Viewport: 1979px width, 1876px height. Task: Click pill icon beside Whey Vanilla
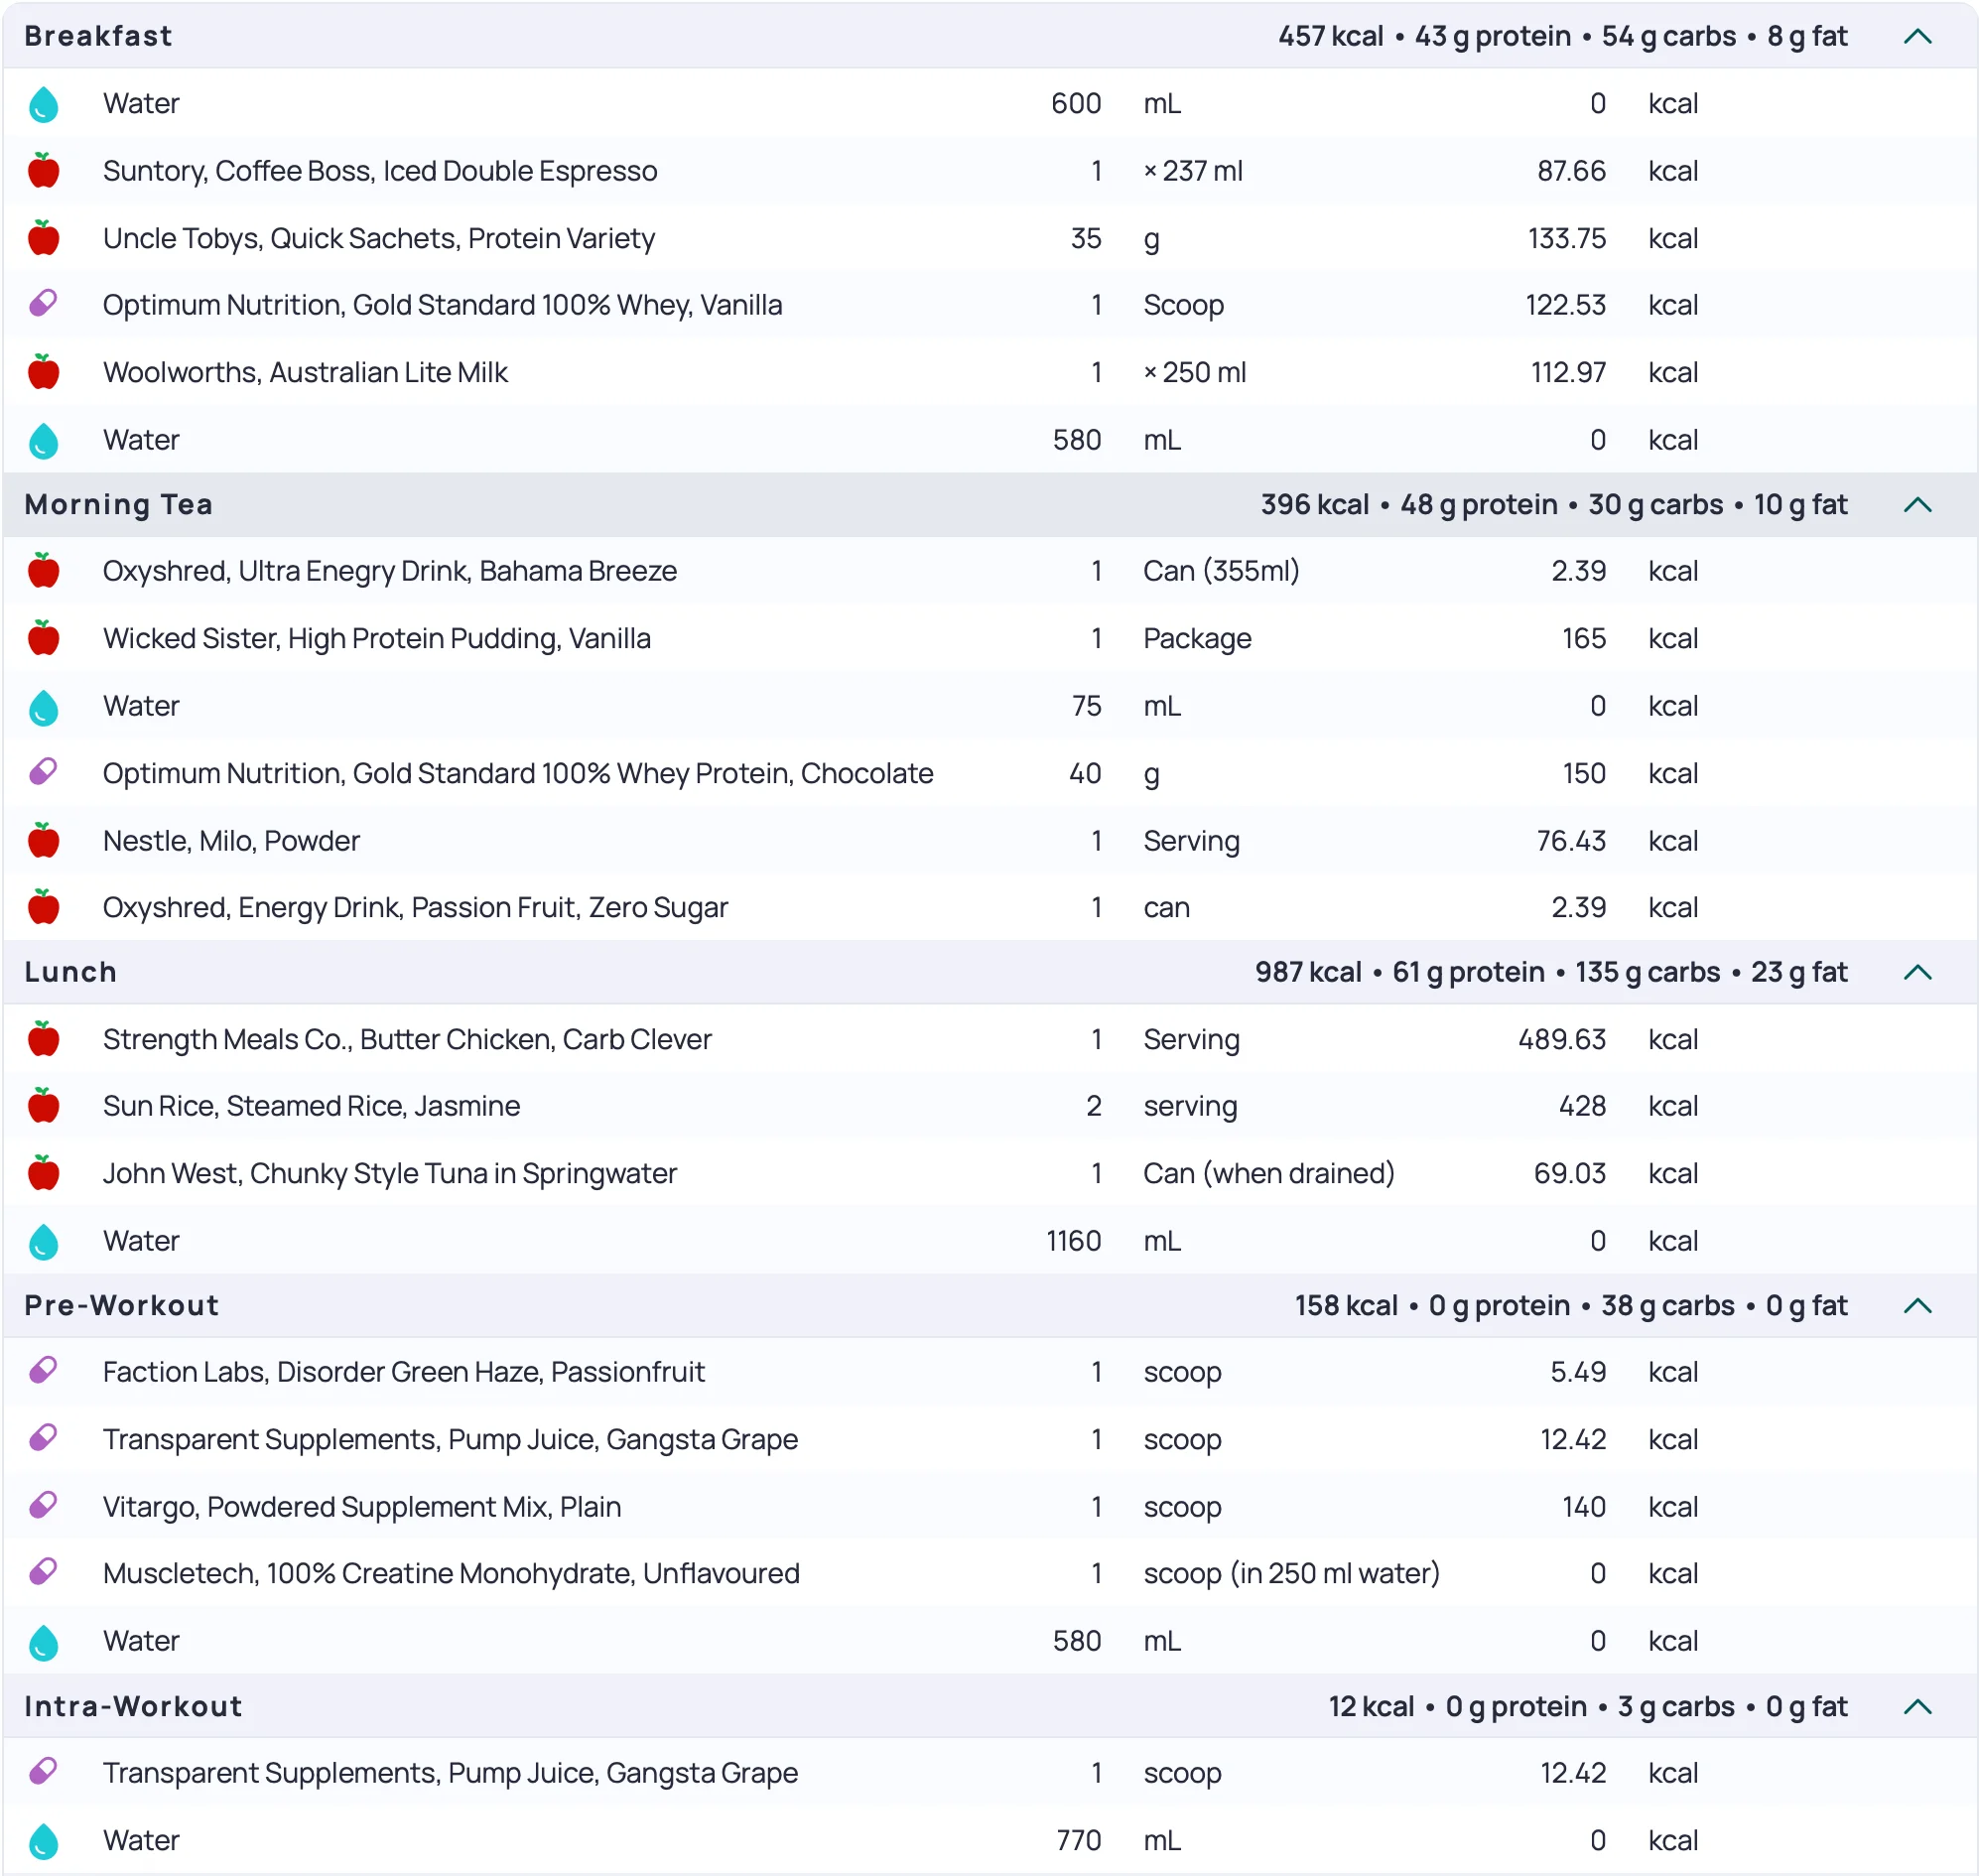pyautogui.click(x=43, y=304)
